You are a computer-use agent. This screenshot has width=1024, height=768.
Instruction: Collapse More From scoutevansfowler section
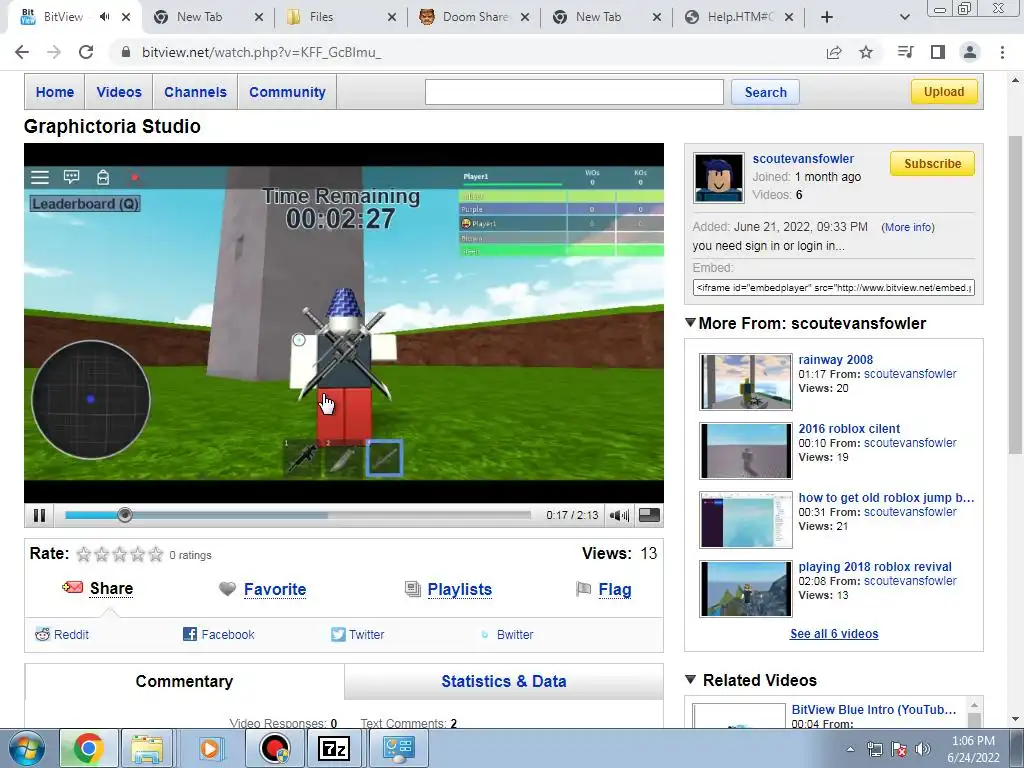pos(690,322)
